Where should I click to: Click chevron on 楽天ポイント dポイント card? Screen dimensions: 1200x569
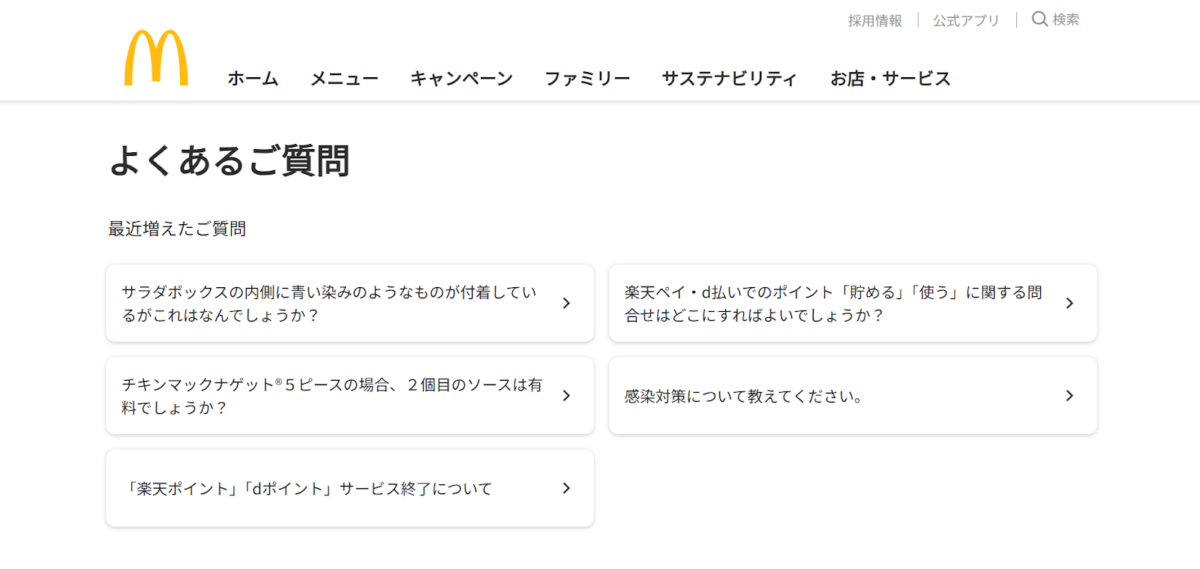[x=566, y=489]
